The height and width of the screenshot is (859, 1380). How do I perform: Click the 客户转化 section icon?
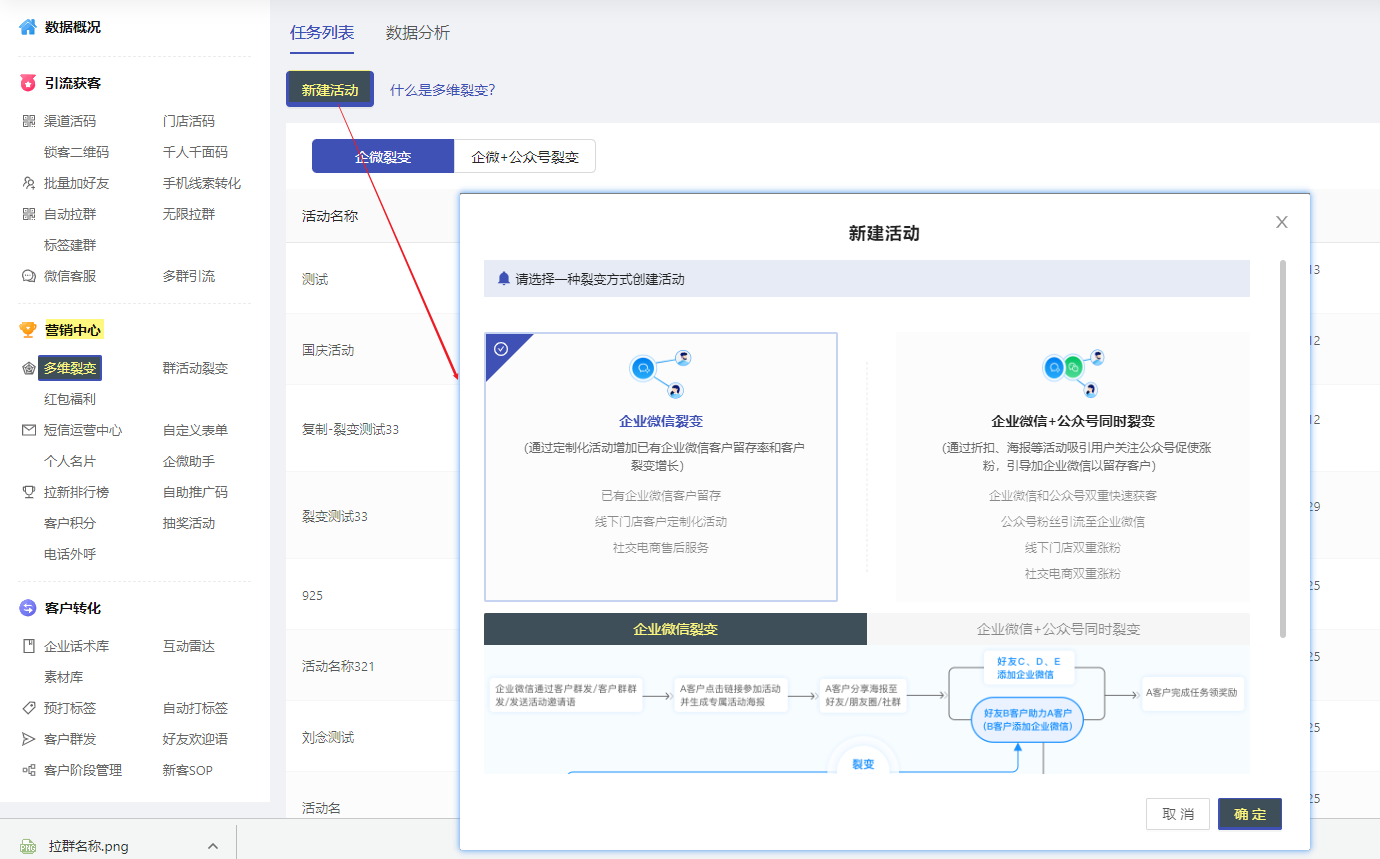point(28,608)
